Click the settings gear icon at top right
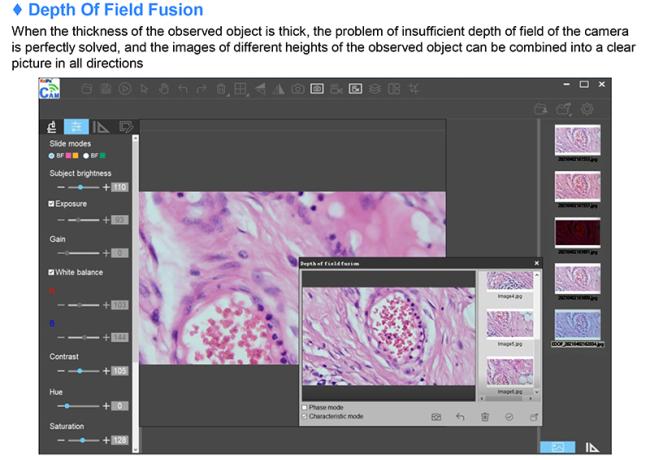650x460 pixels. [587, 108]
